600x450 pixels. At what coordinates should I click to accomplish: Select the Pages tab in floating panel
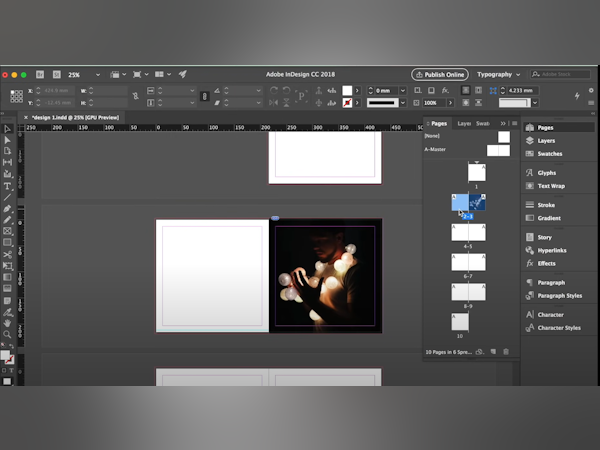439,123
